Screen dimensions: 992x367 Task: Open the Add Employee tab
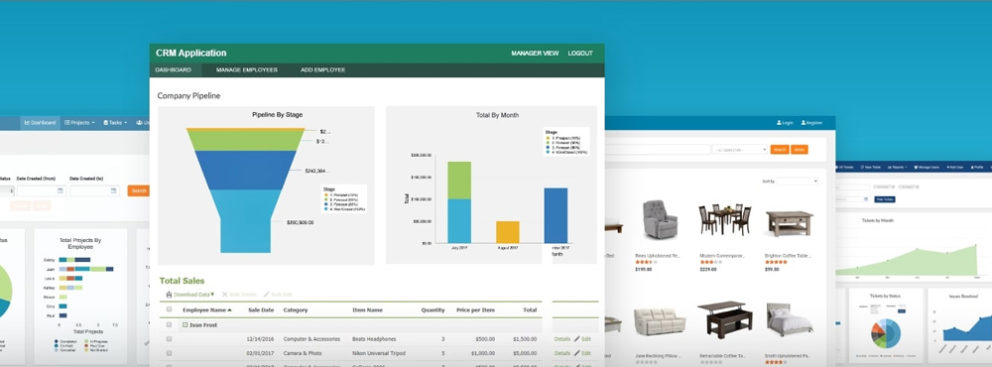[323, 70]
